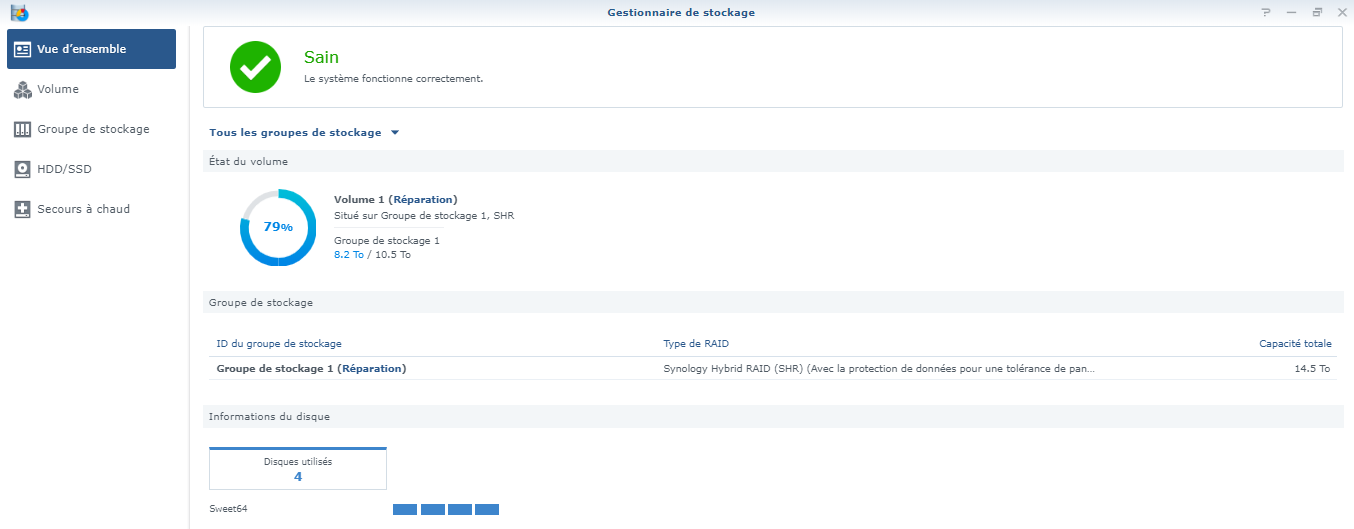Open the Vue d'ensemble section
This screenshot has height=529, width=1354.
tap(91, 49)
